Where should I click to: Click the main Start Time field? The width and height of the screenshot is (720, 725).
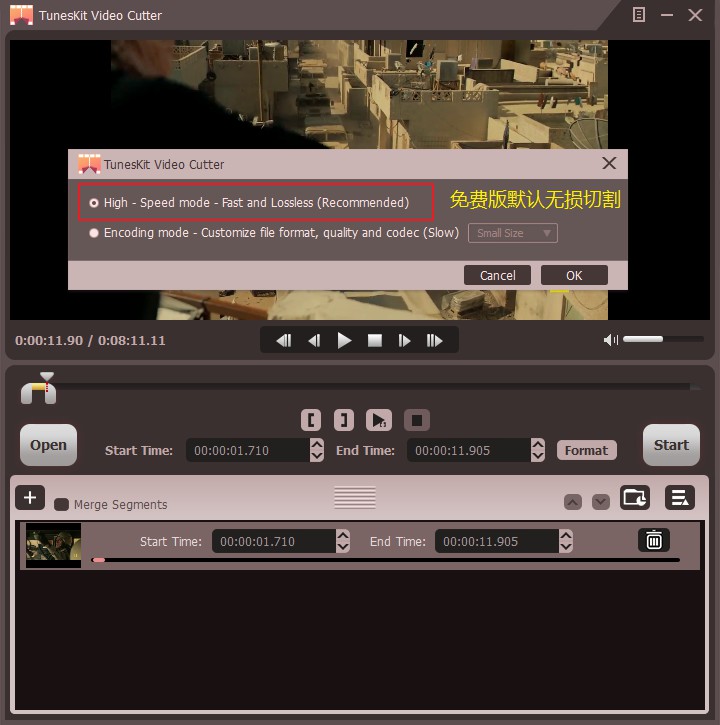point(248,450)
